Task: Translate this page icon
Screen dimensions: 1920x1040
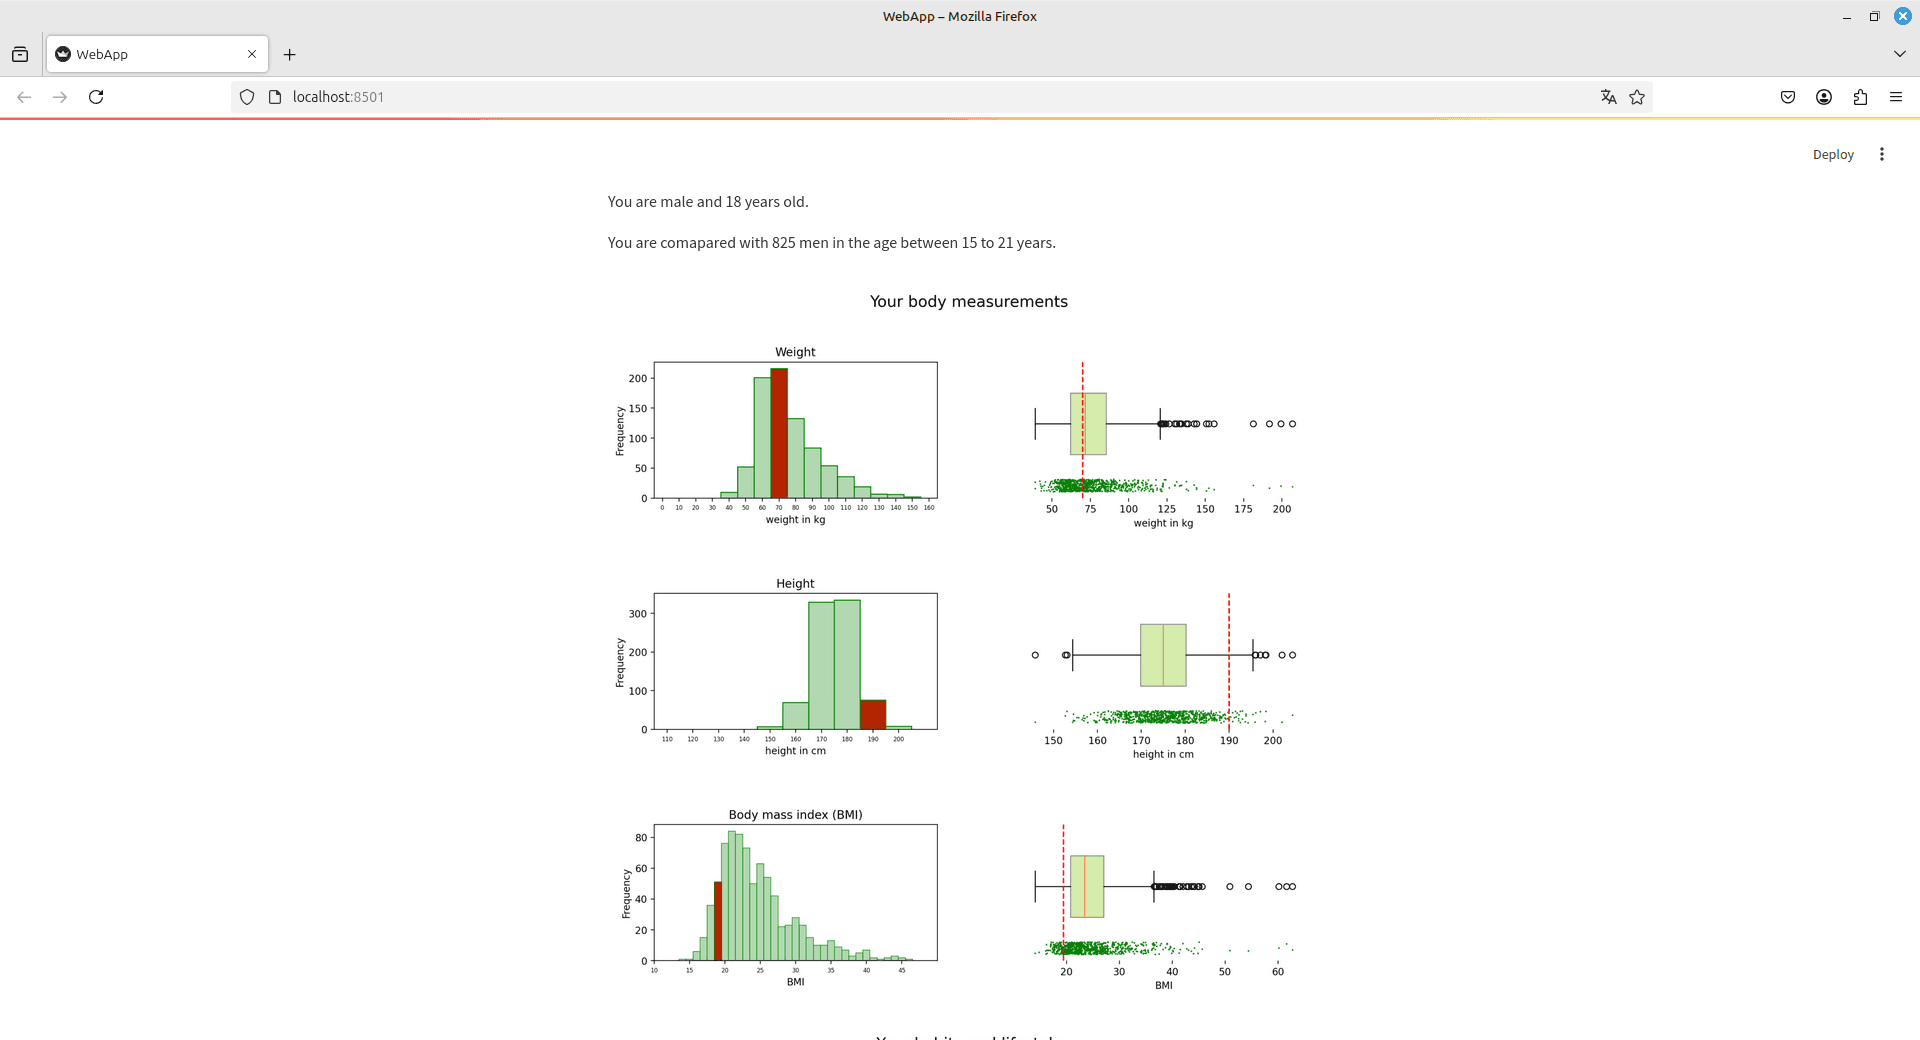Action: (x=1608, y=97)
